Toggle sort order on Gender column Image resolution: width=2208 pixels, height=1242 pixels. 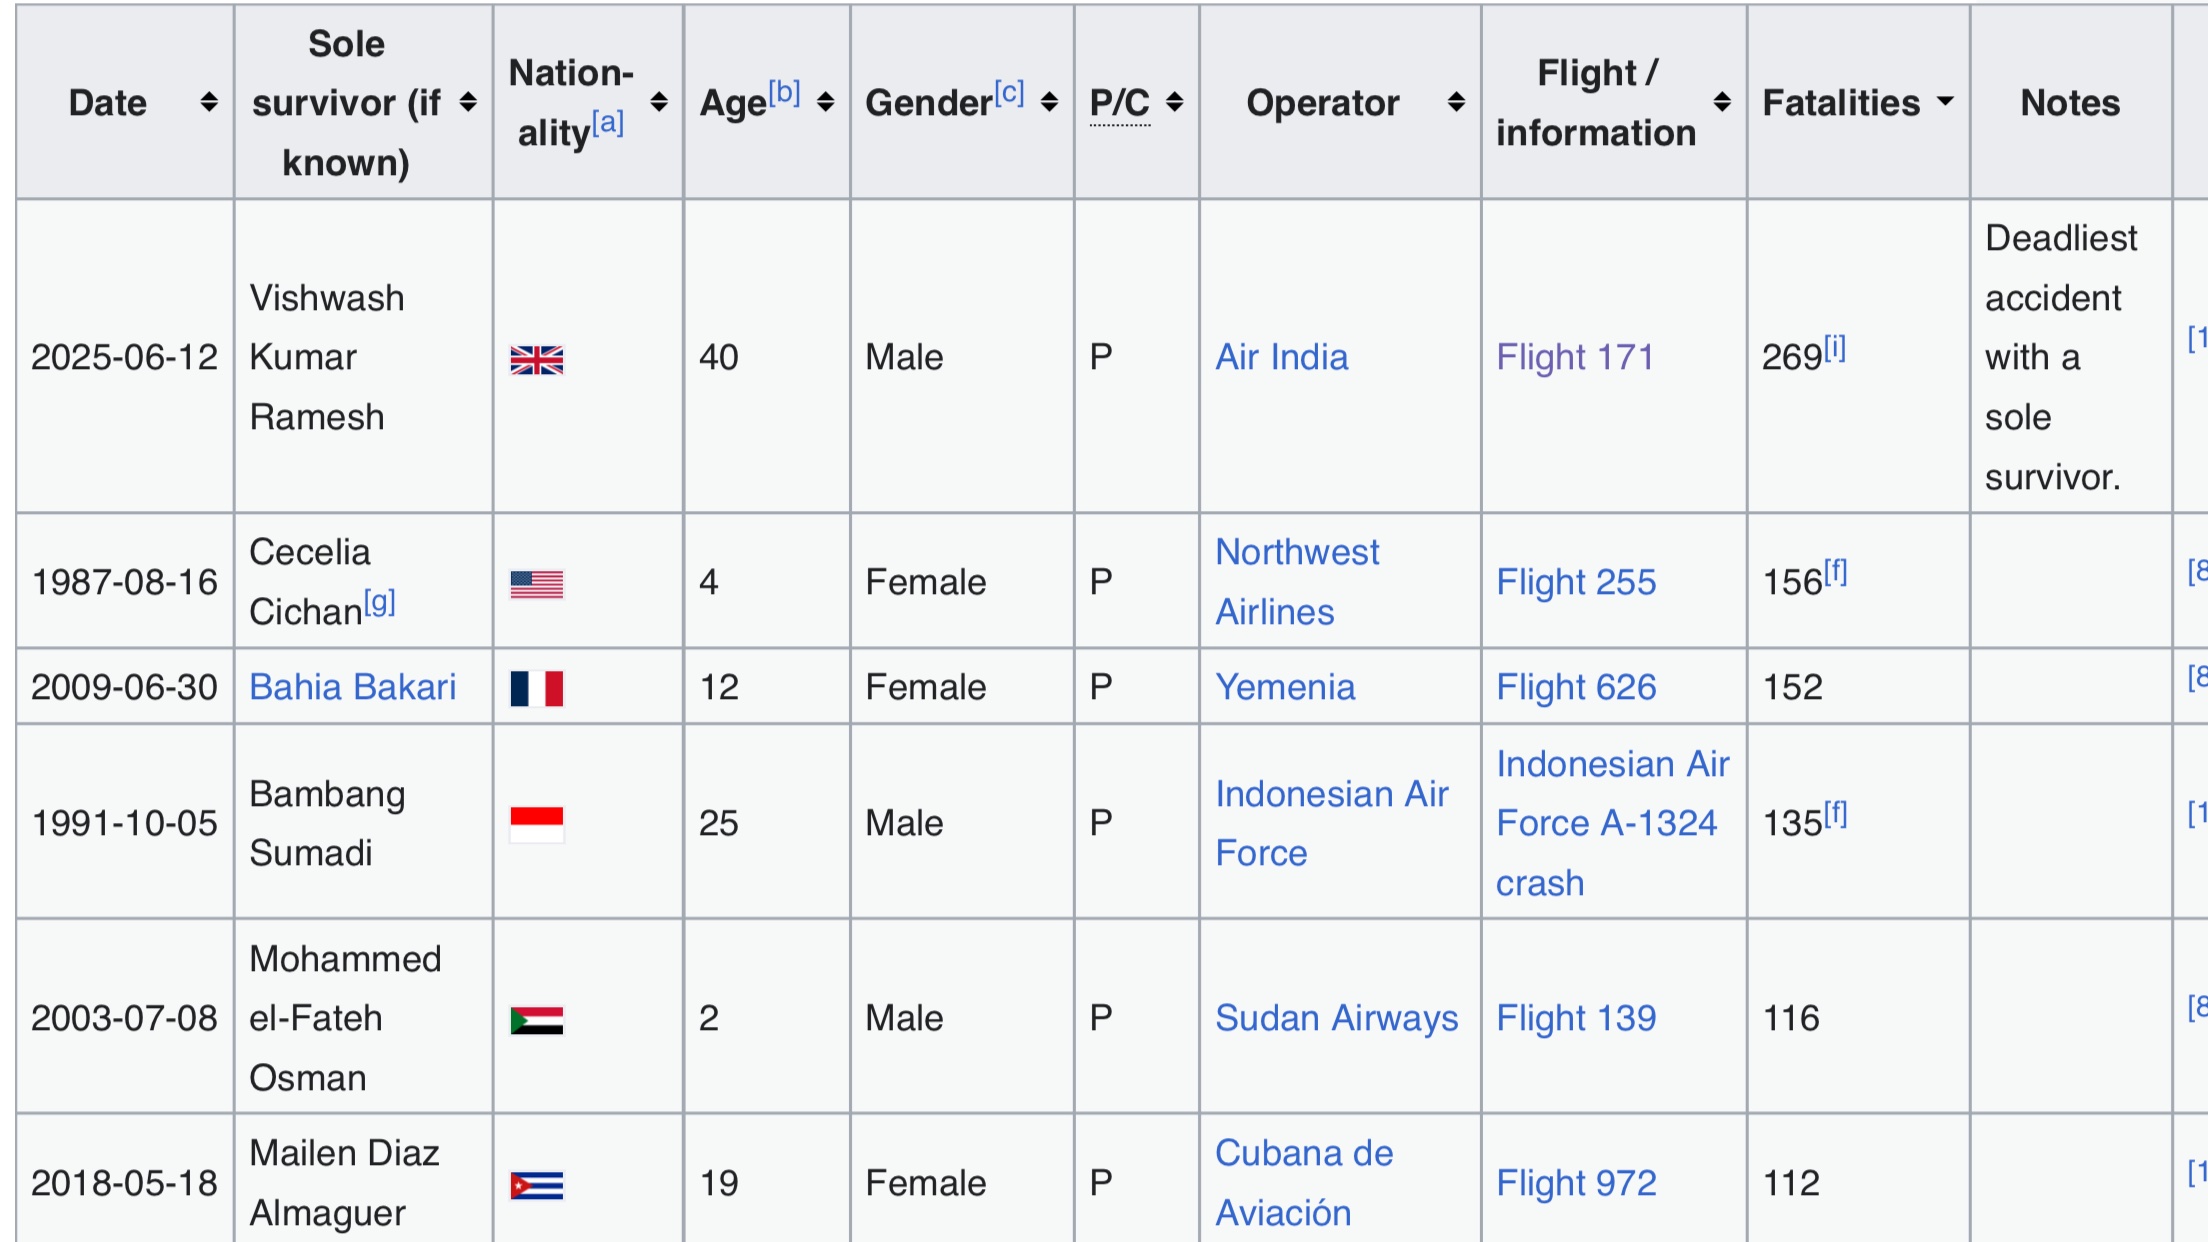coord(1049,102)
